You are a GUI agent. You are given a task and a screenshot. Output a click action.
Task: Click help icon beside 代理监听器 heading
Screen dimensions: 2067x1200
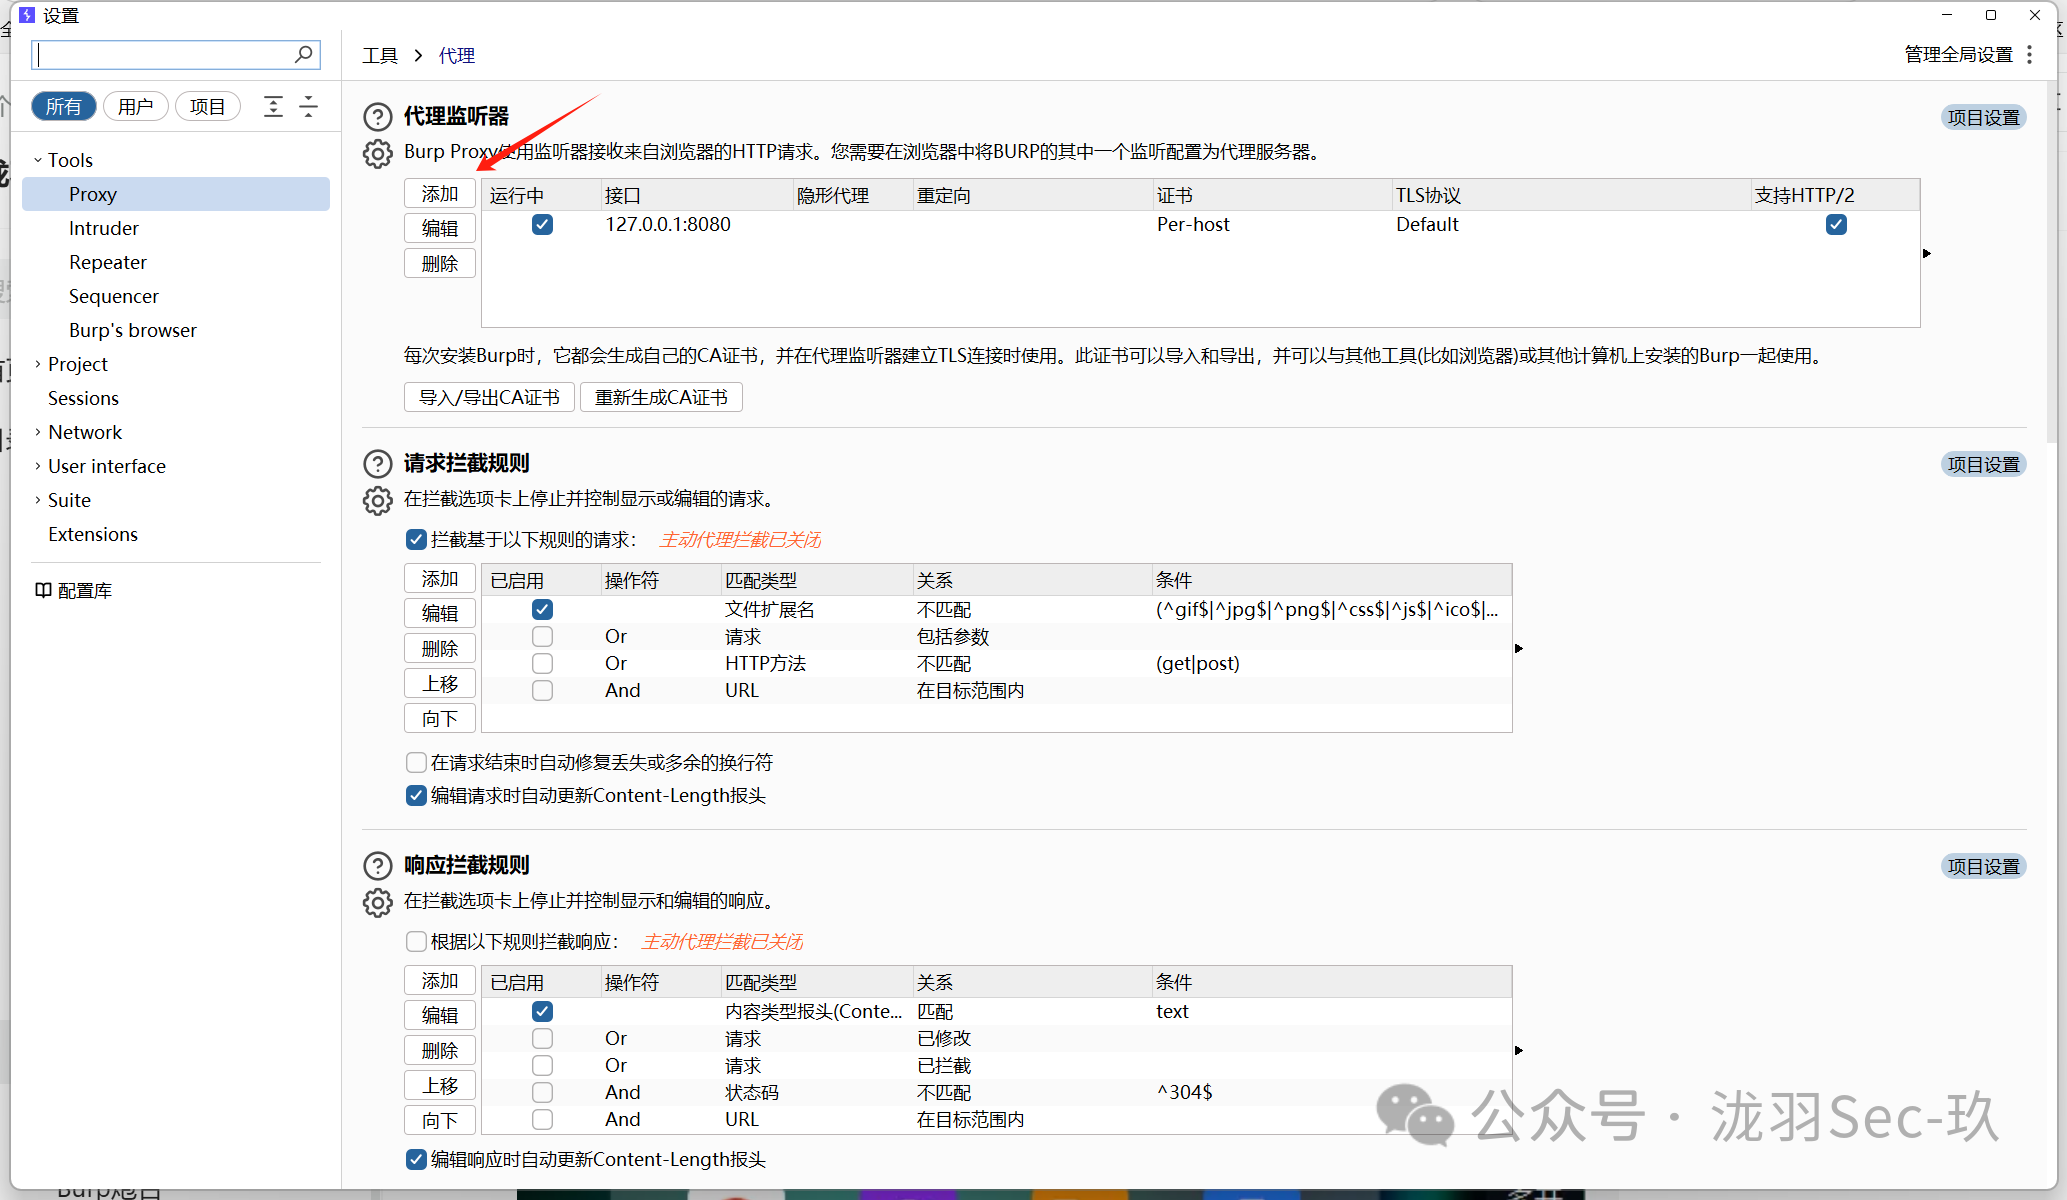pyautogui.click(x=377, y=117)
